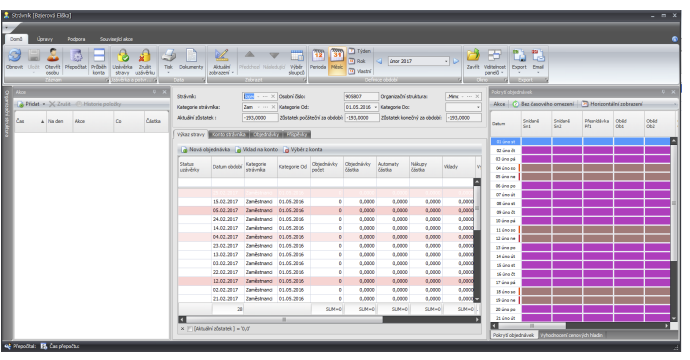Toggle the Aktuální zůstatek filter checkbox
Image resolution: width=690 pixels, height=360 pixels.
click(x=190, y=329)
